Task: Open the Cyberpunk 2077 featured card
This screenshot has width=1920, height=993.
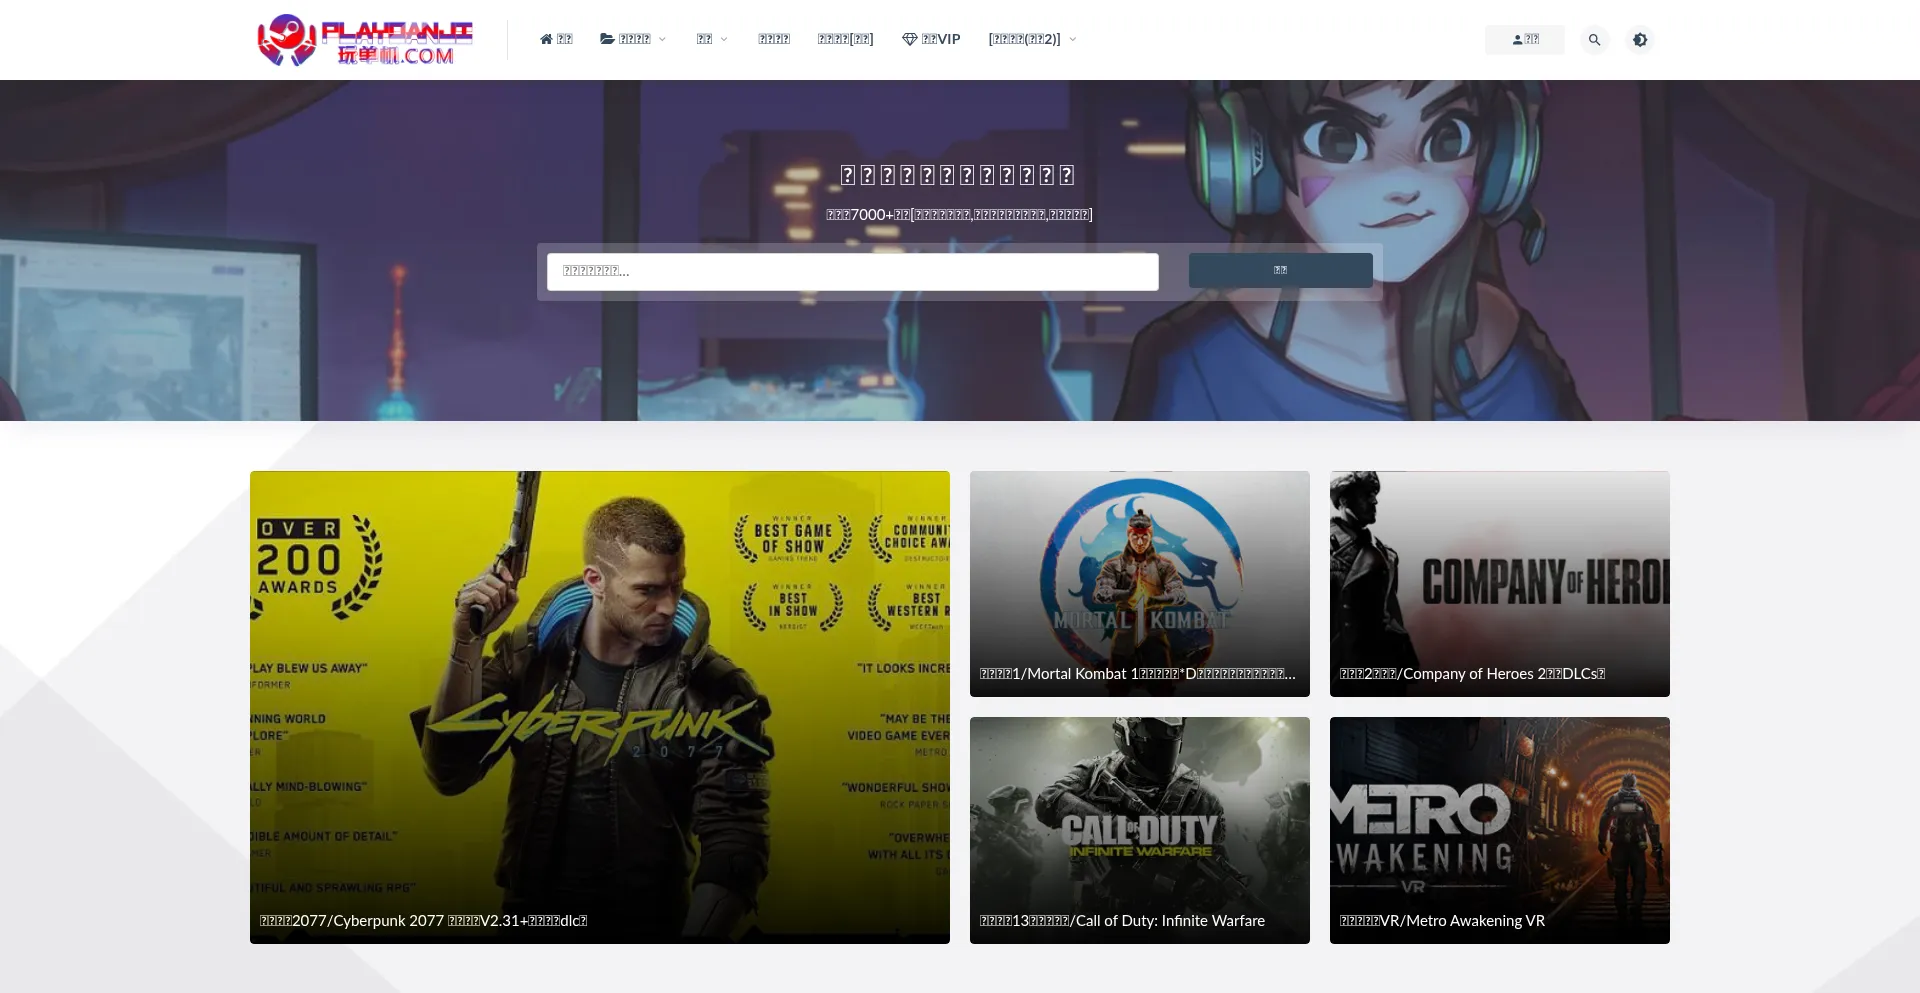Action: coord(600,707)
